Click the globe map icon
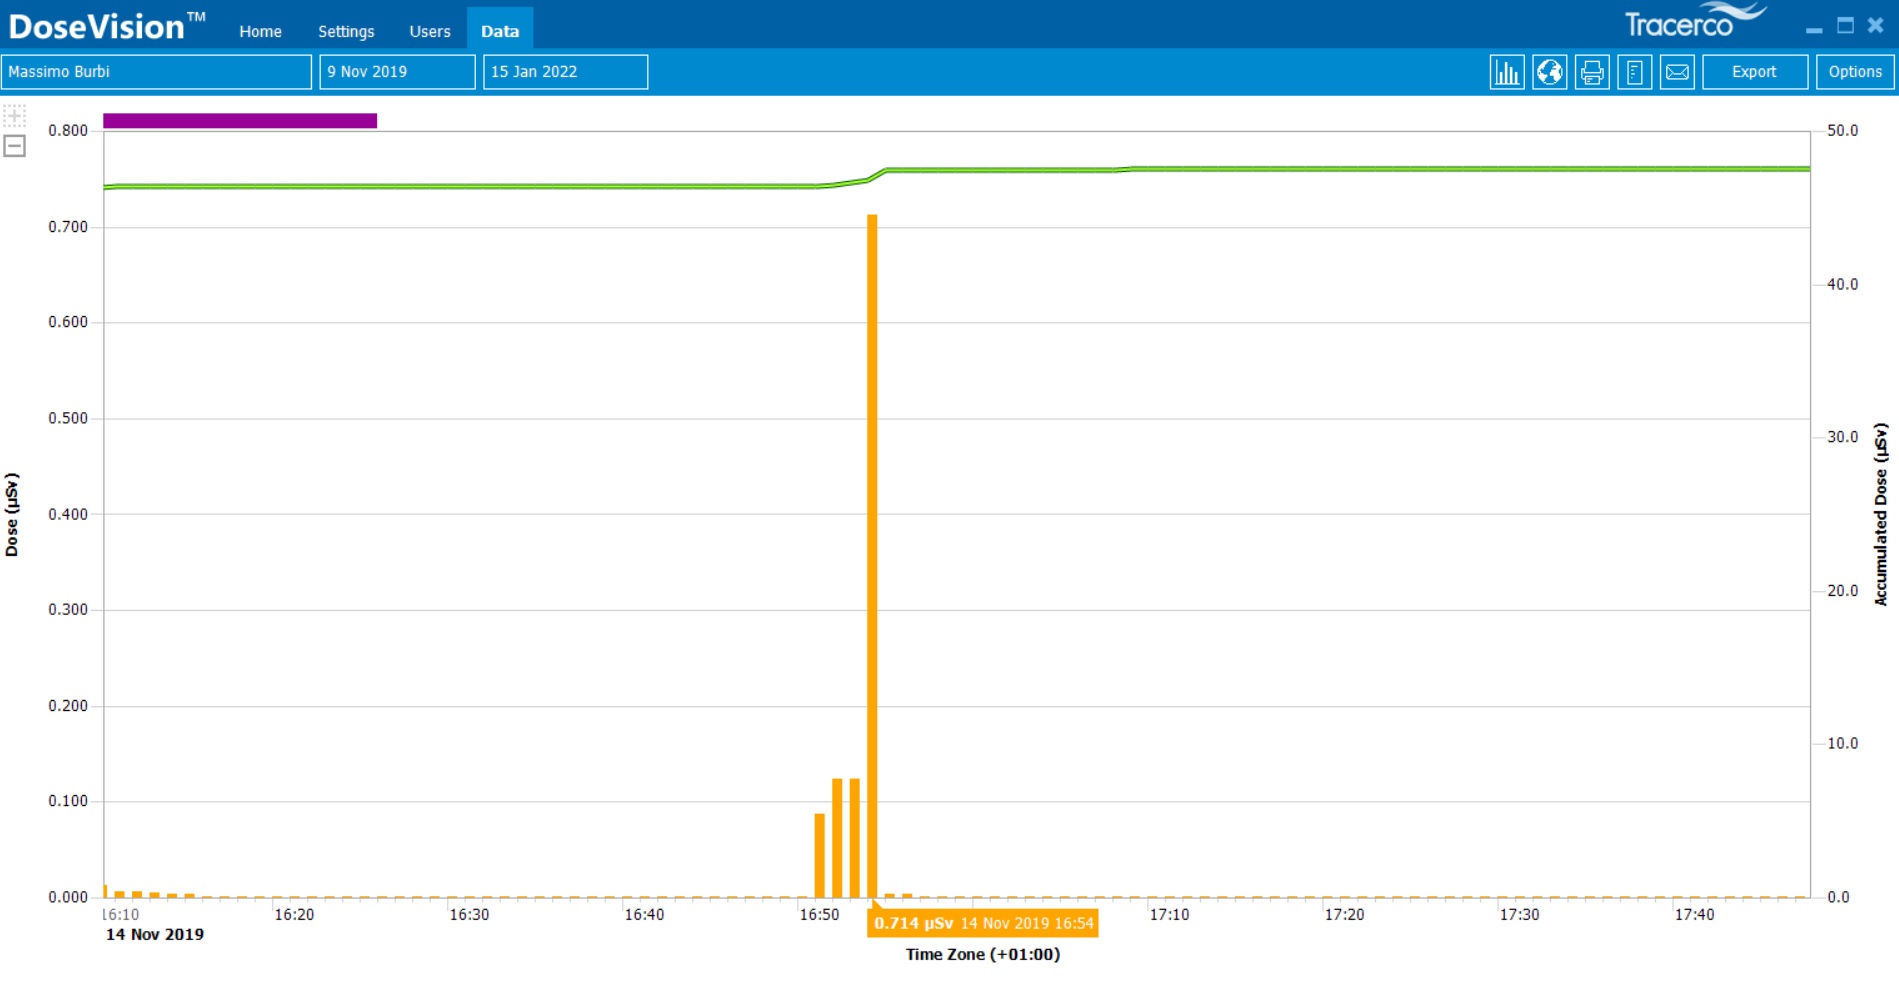The width and height of the screenshot is (1899, 983). (x=1549, y=72)
